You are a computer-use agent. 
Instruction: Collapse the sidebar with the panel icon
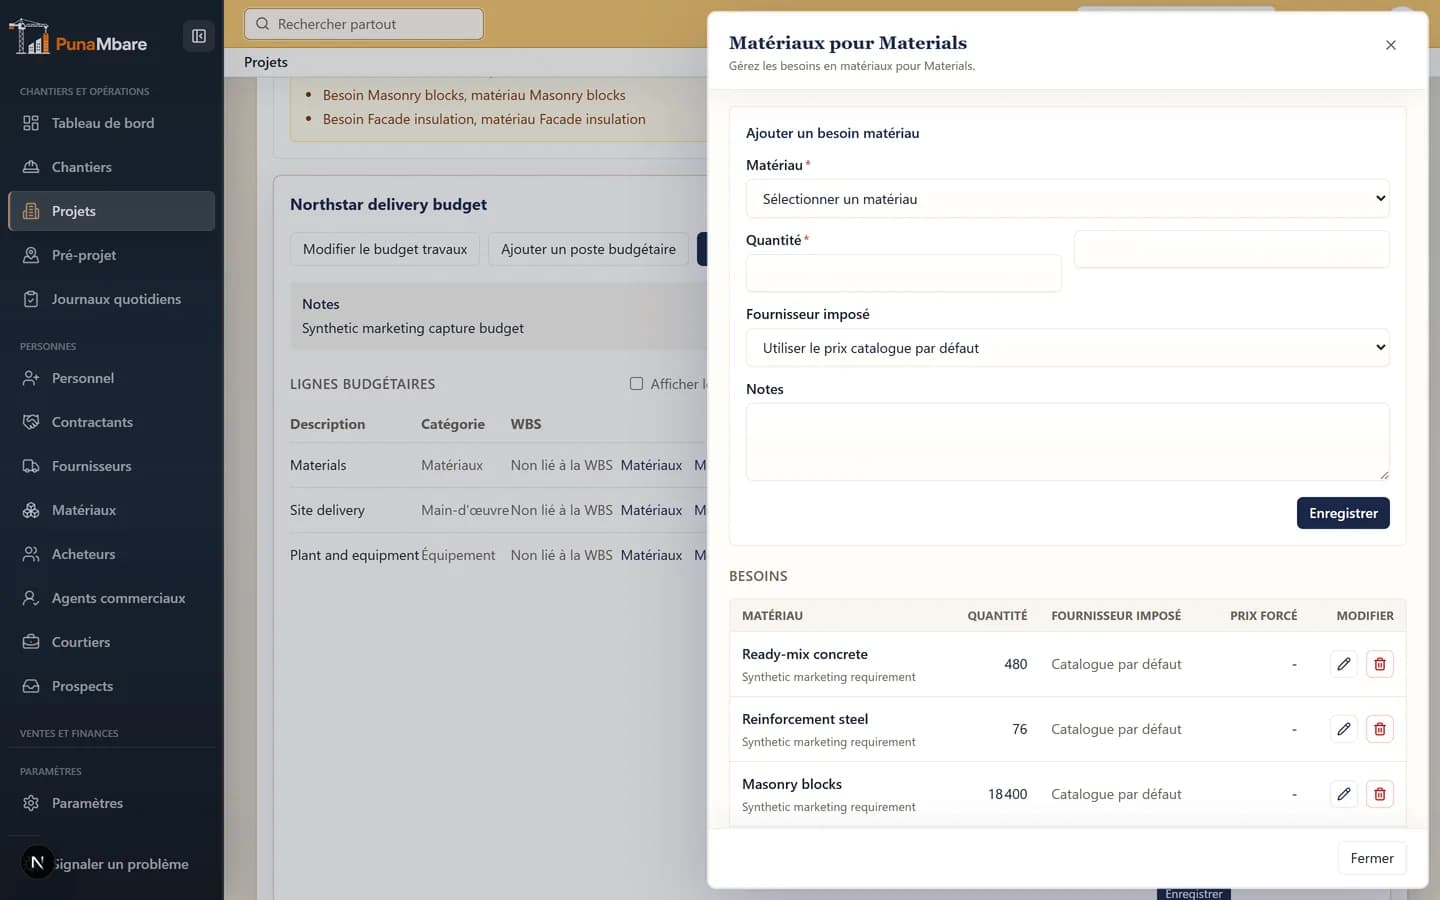pyautogui.click(x=199, y=36)
